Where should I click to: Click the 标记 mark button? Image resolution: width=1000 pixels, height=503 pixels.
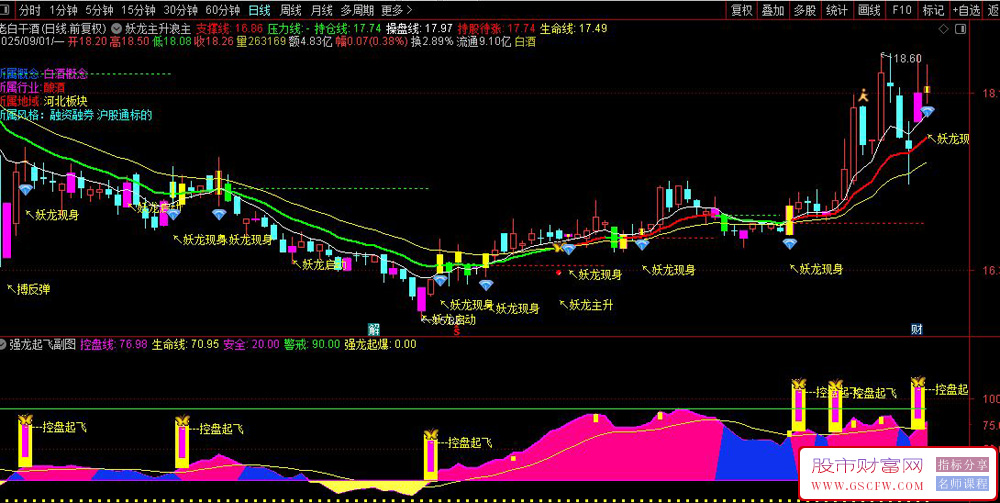tap(933, 10)
